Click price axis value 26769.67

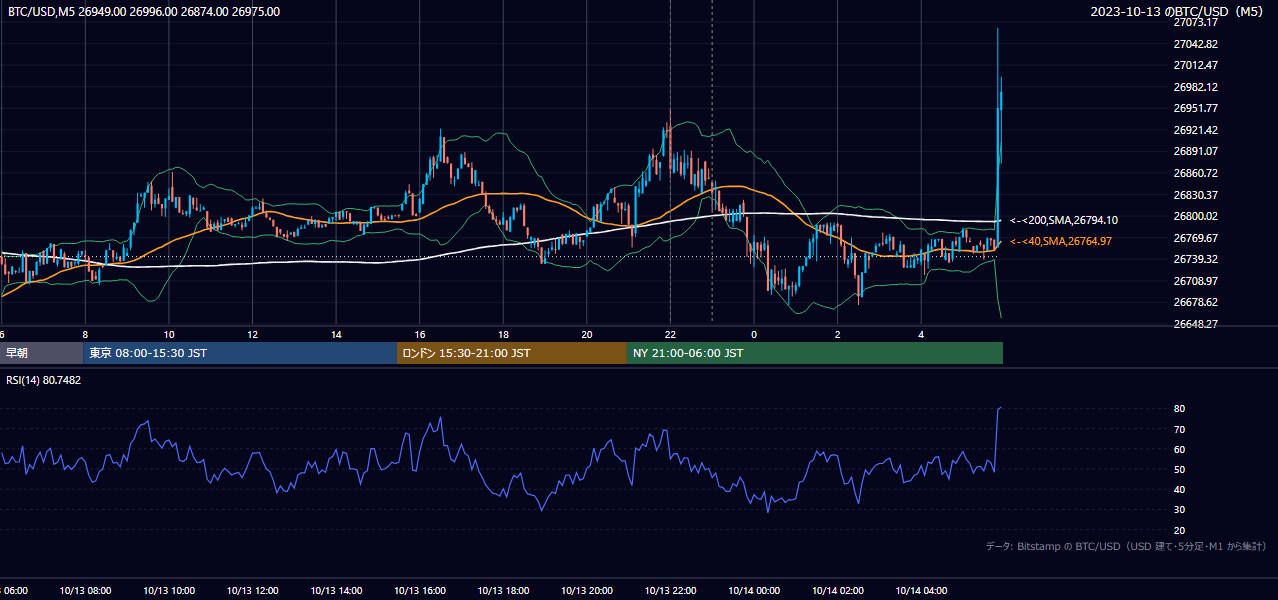[x=1195, y=238]
